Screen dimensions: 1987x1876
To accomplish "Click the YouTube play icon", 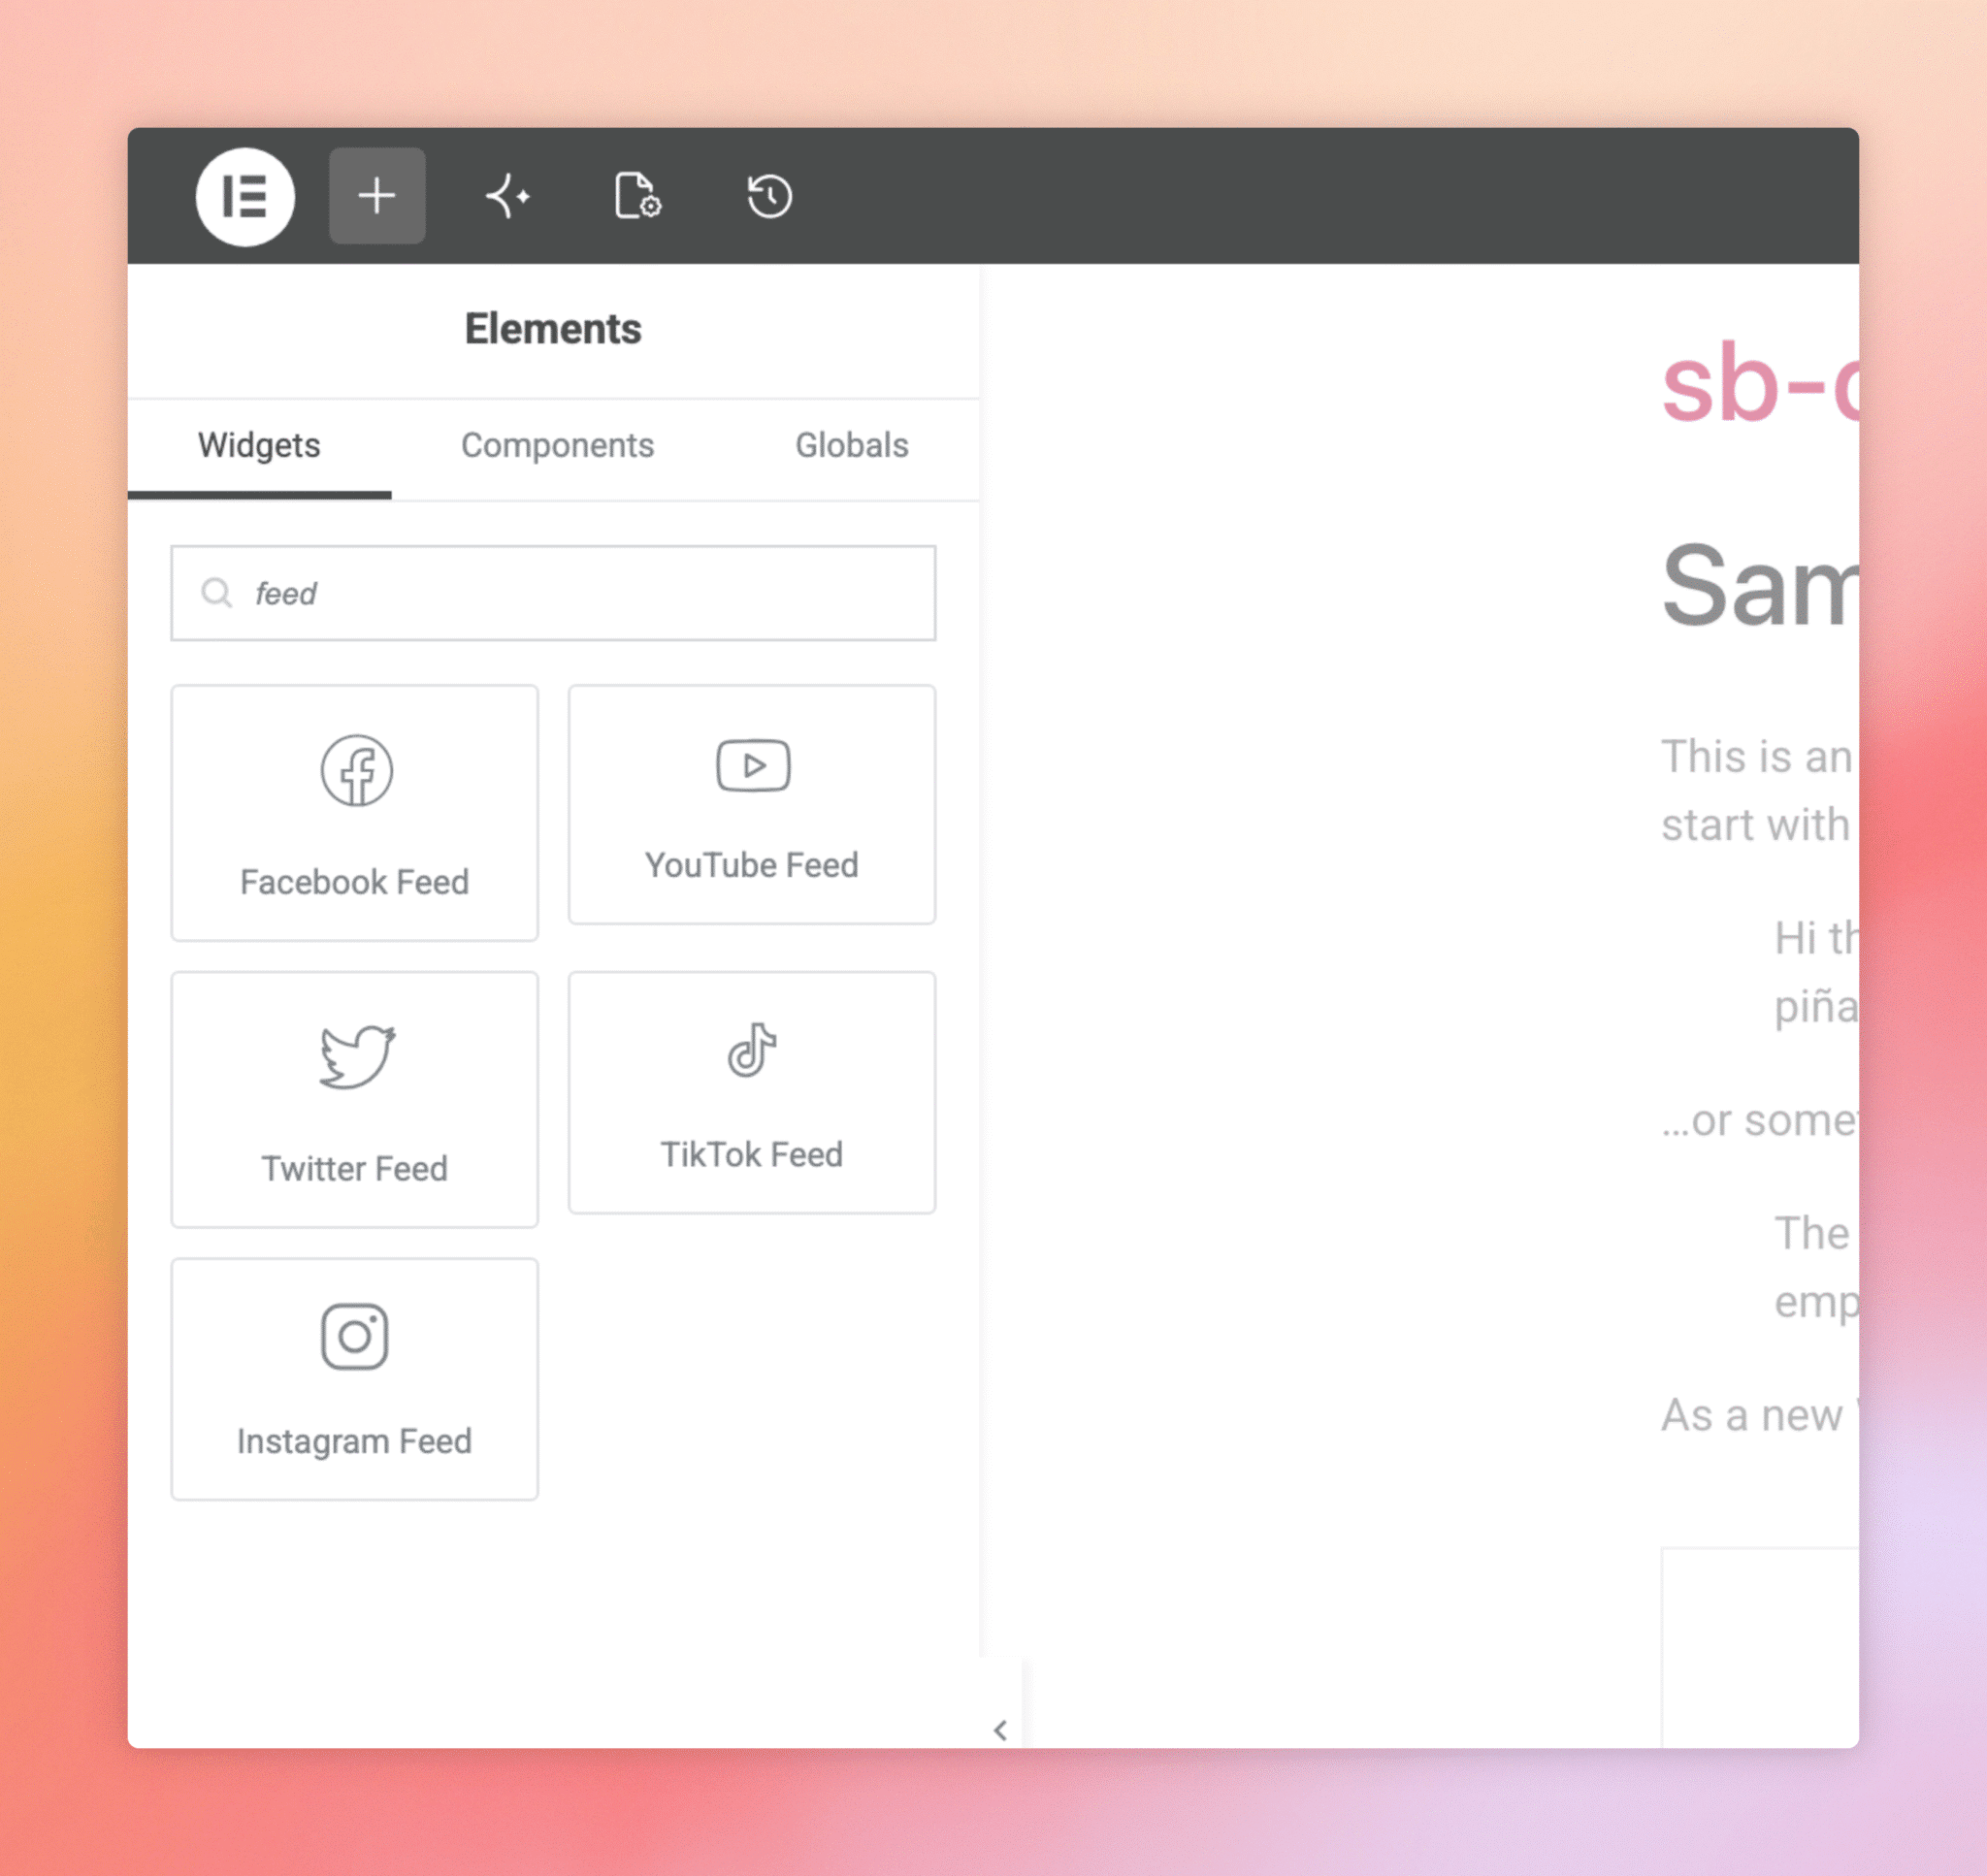I will [x=753, y=766].
